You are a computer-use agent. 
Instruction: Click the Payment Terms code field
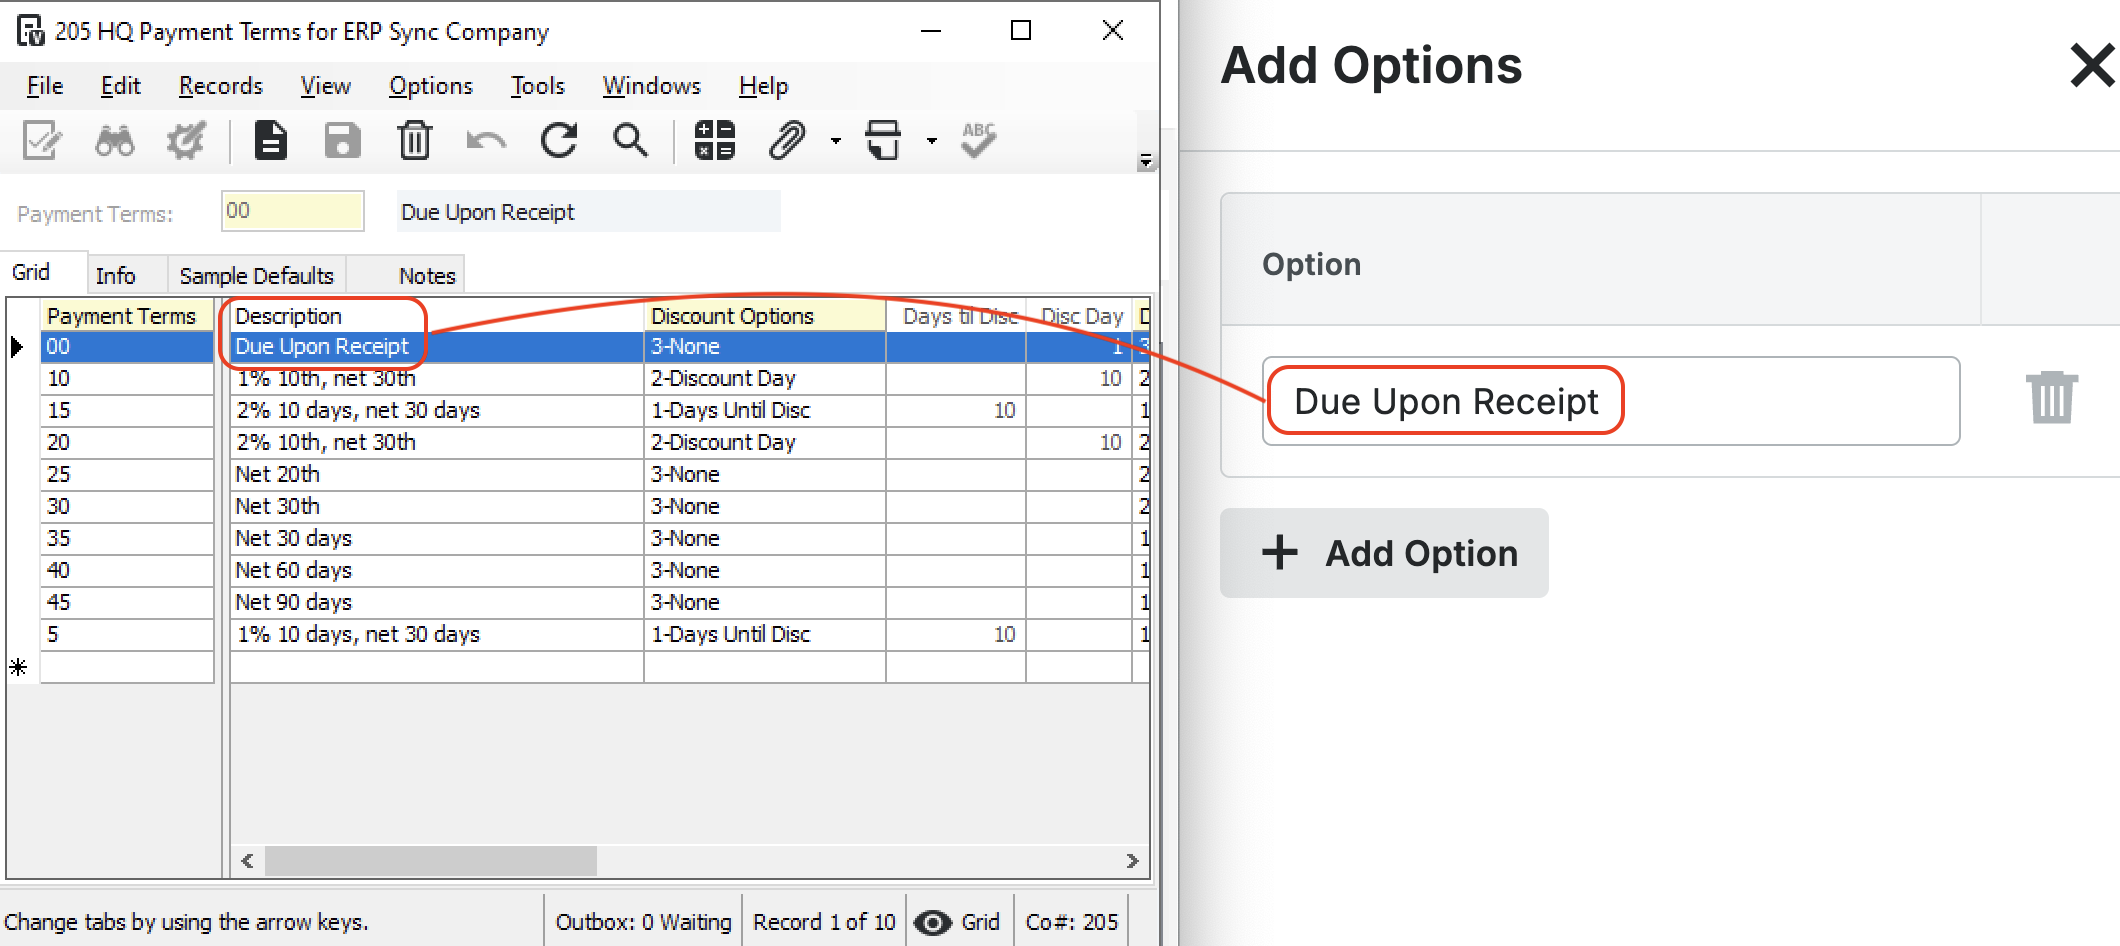292,211
